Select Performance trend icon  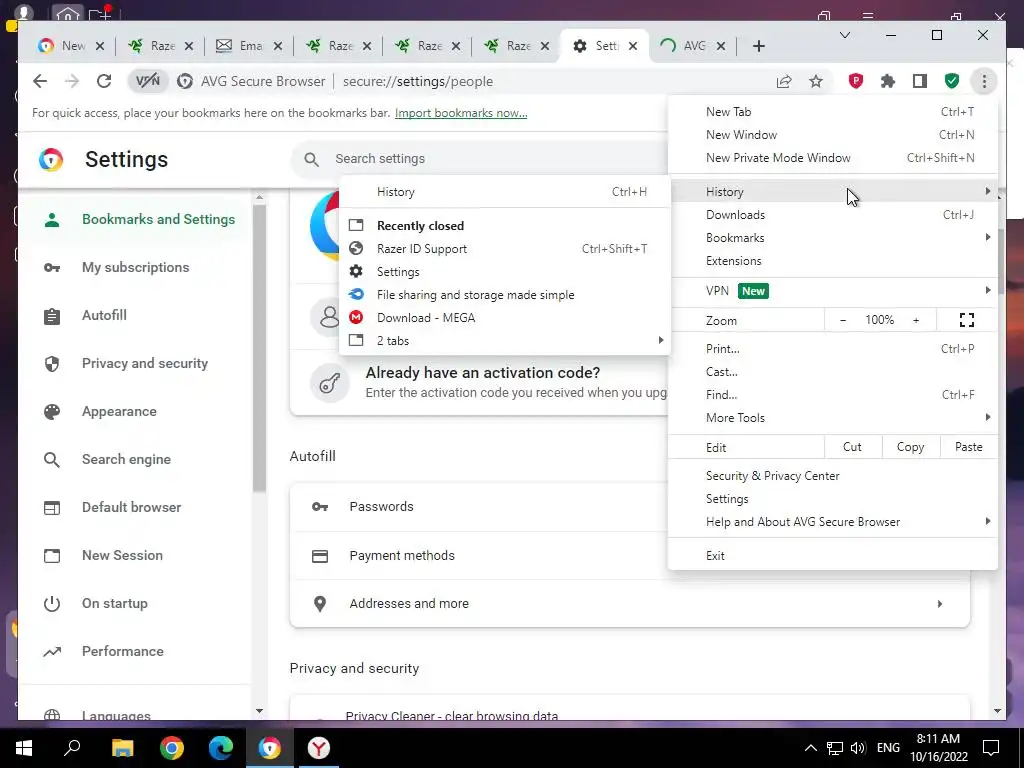[52, 652]
